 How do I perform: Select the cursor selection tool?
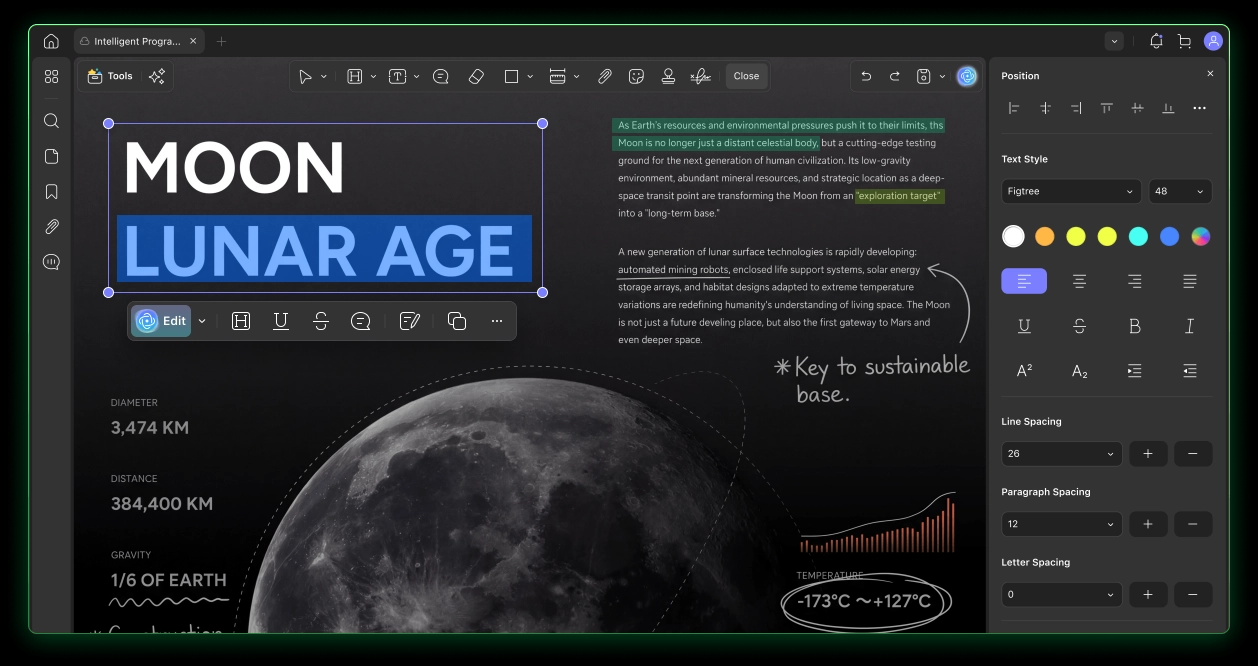tap(306, 76)
